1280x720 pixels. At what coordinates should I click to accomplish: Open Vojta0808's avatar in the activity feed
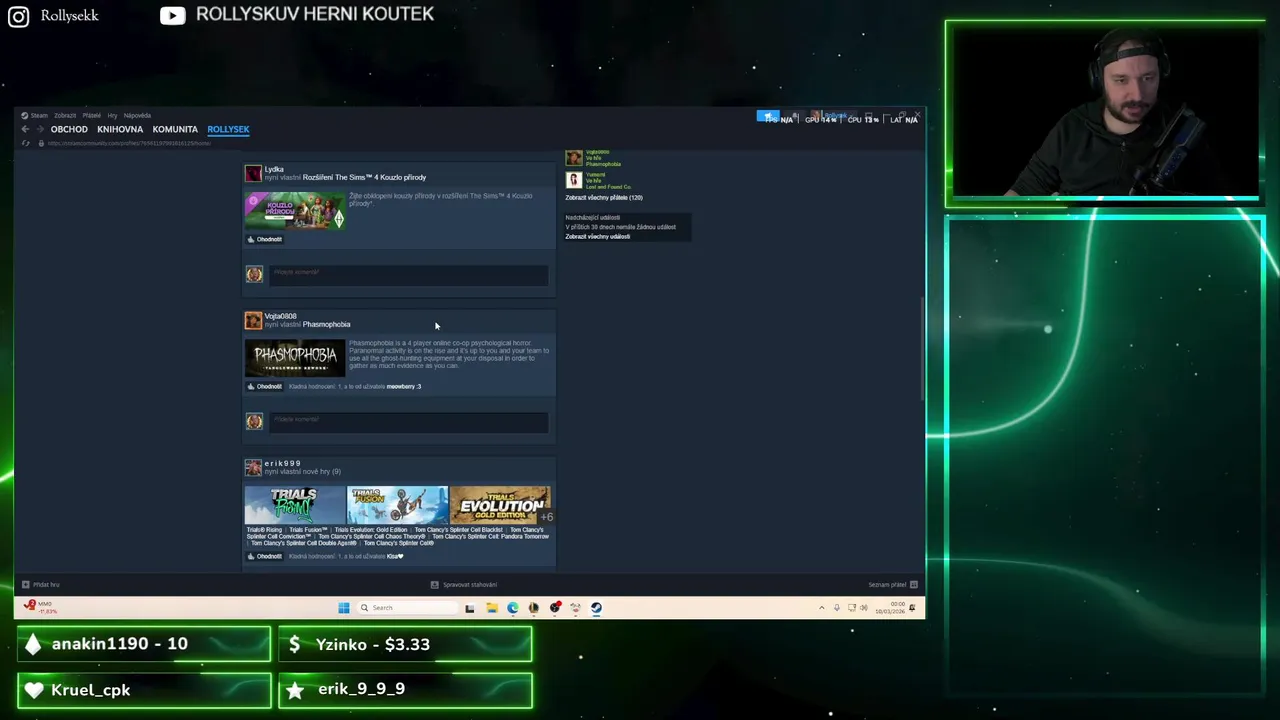pos(253,320)
